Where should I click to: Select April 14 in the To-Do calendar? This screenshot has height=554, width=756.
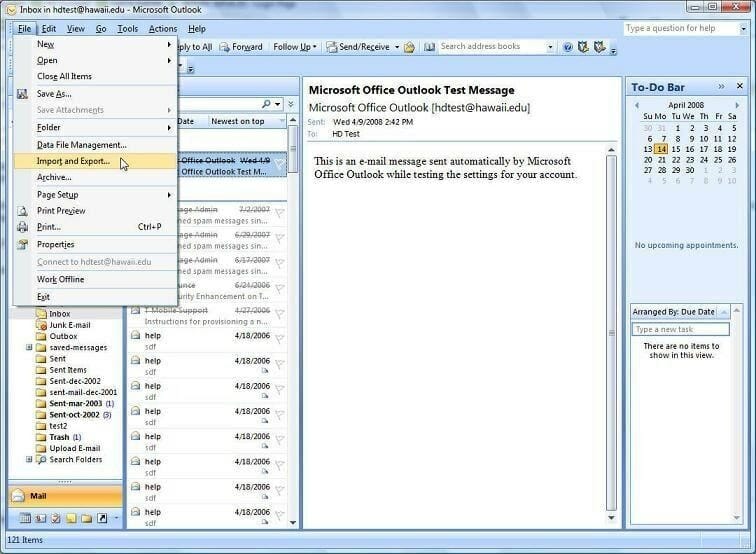[662, 149]
